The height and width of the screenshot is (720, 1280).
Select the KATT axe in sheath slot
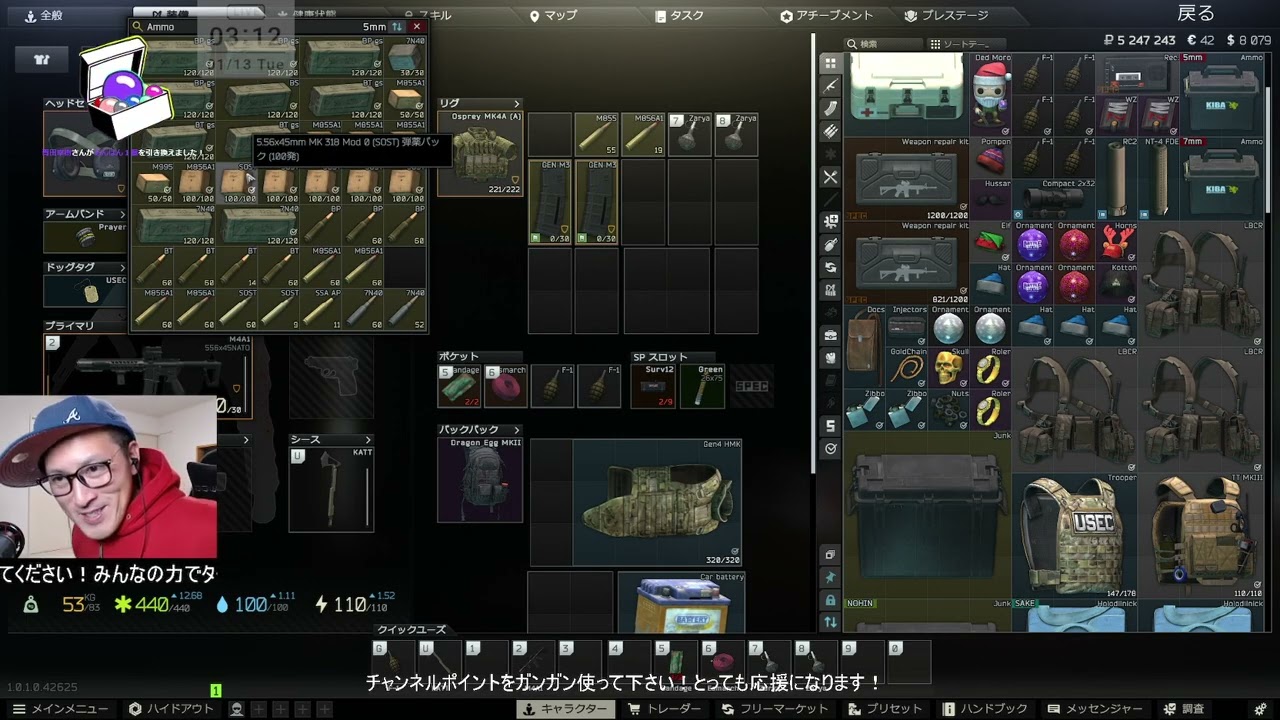pyautogui.click(x=331, y=489)
